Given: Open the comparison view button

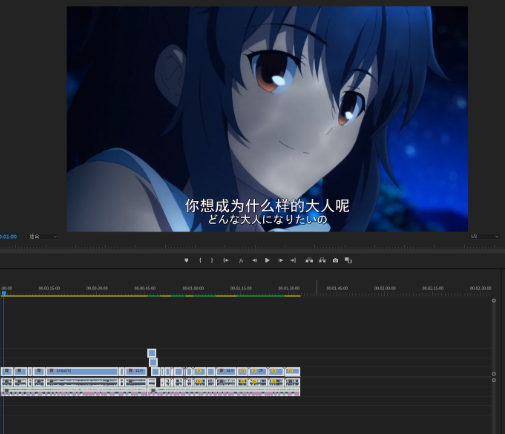Looking at the screenshot, I should [x=348, y=260].
